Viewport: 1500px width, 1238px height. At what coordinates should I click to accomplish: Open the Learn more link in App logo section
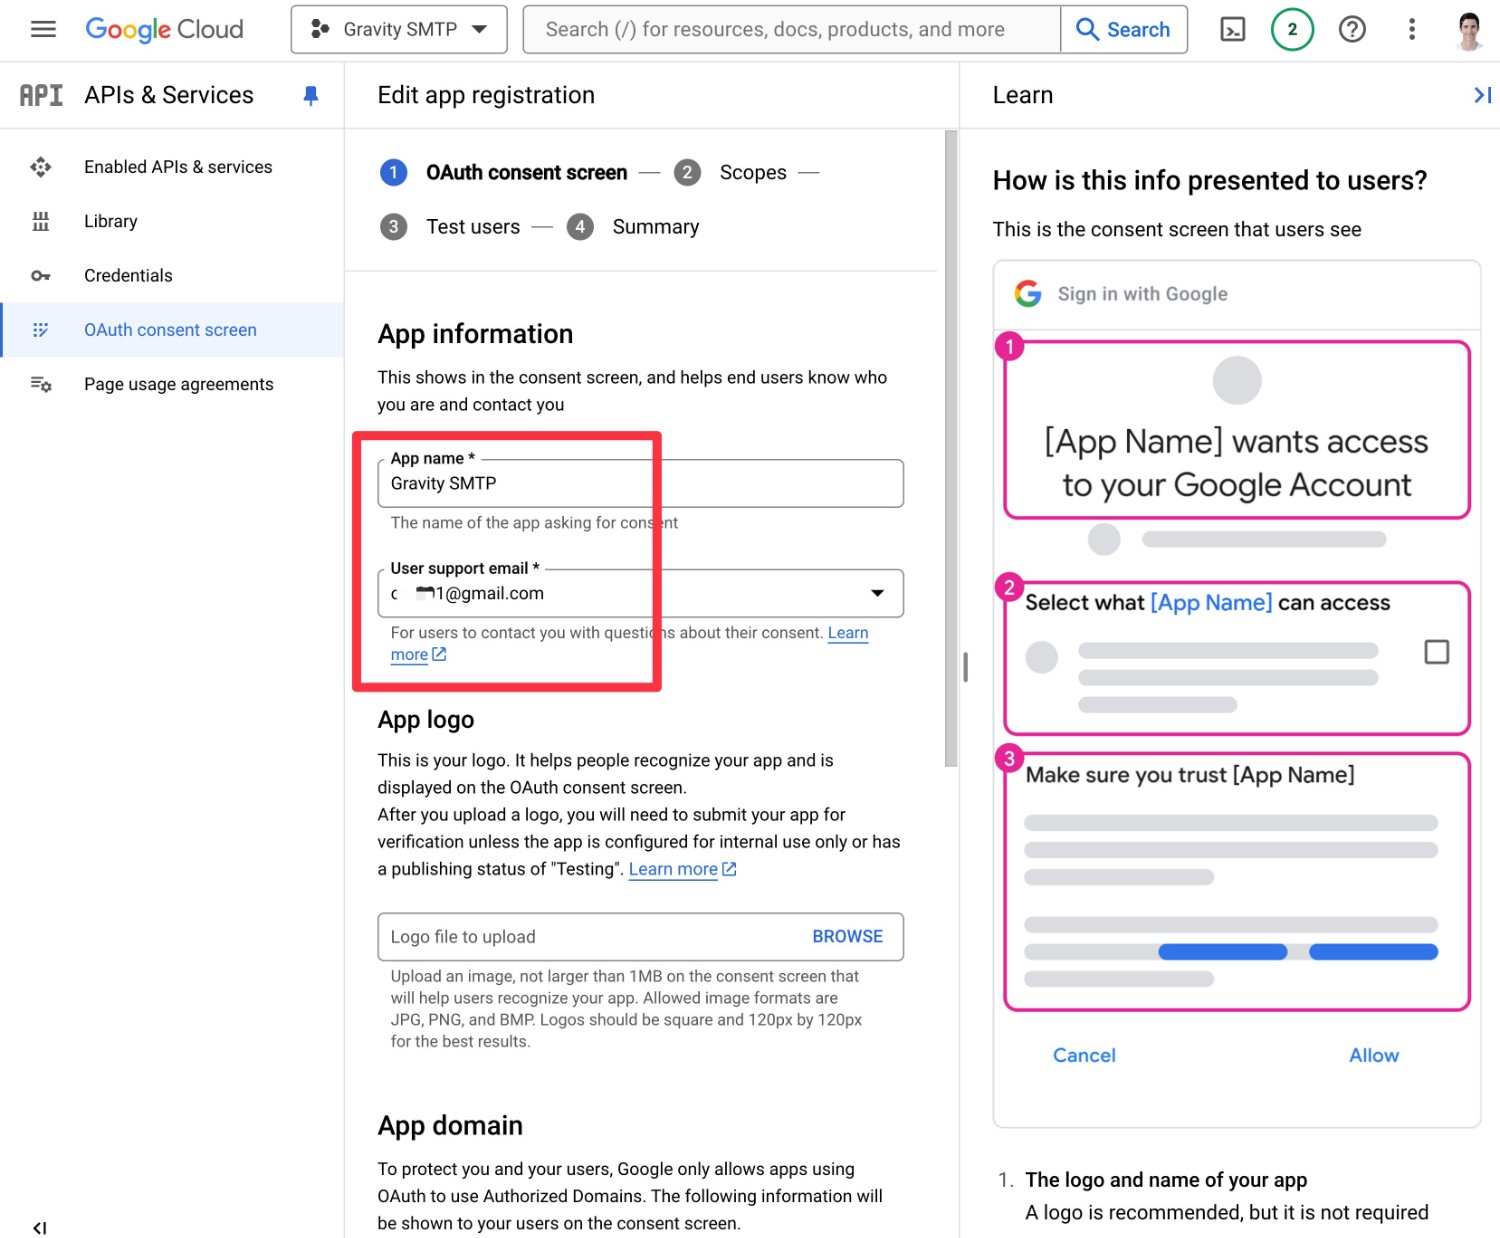pyautogui.click(x=682, y=869)
